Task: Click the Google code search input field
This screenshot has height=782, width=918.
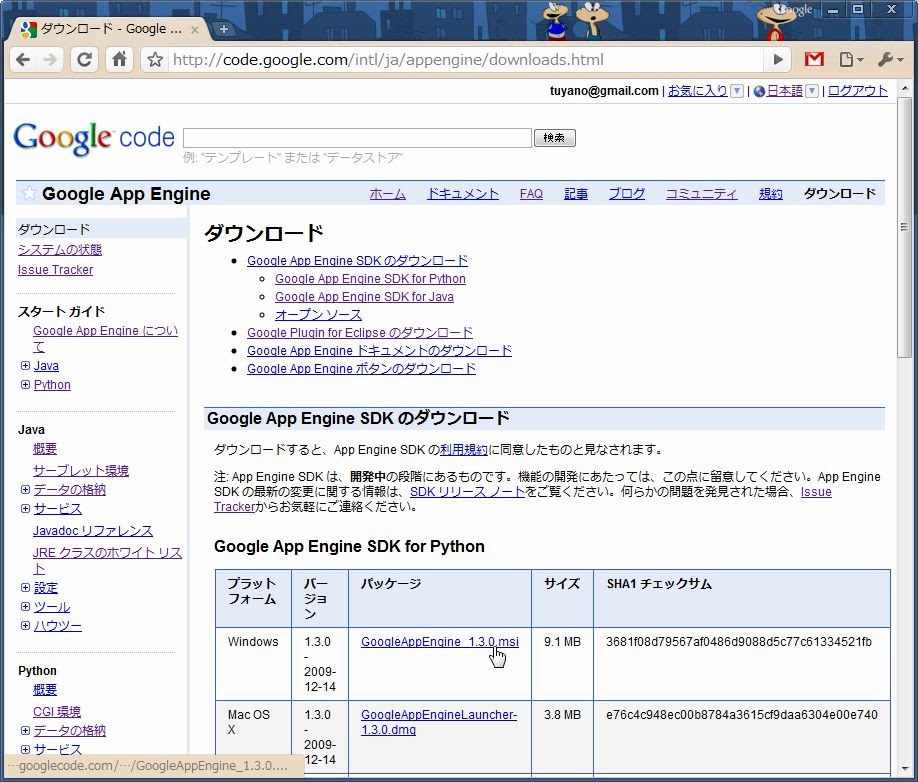Action: coord(357,138)
